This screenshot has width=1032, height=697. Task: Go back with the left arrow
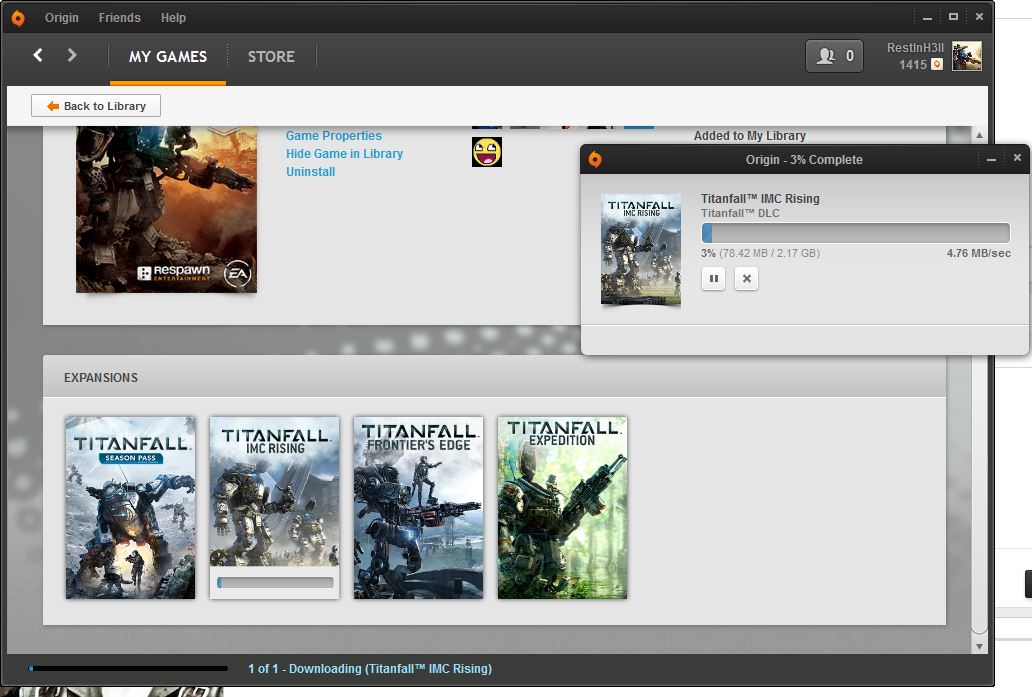click(38, 55)
